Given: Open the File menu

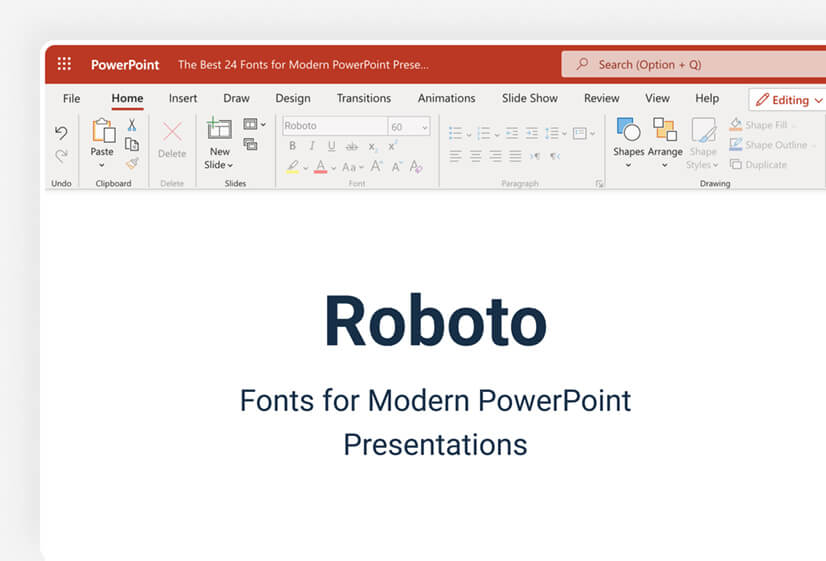Looking at the screenshot, I should (72, 99).
